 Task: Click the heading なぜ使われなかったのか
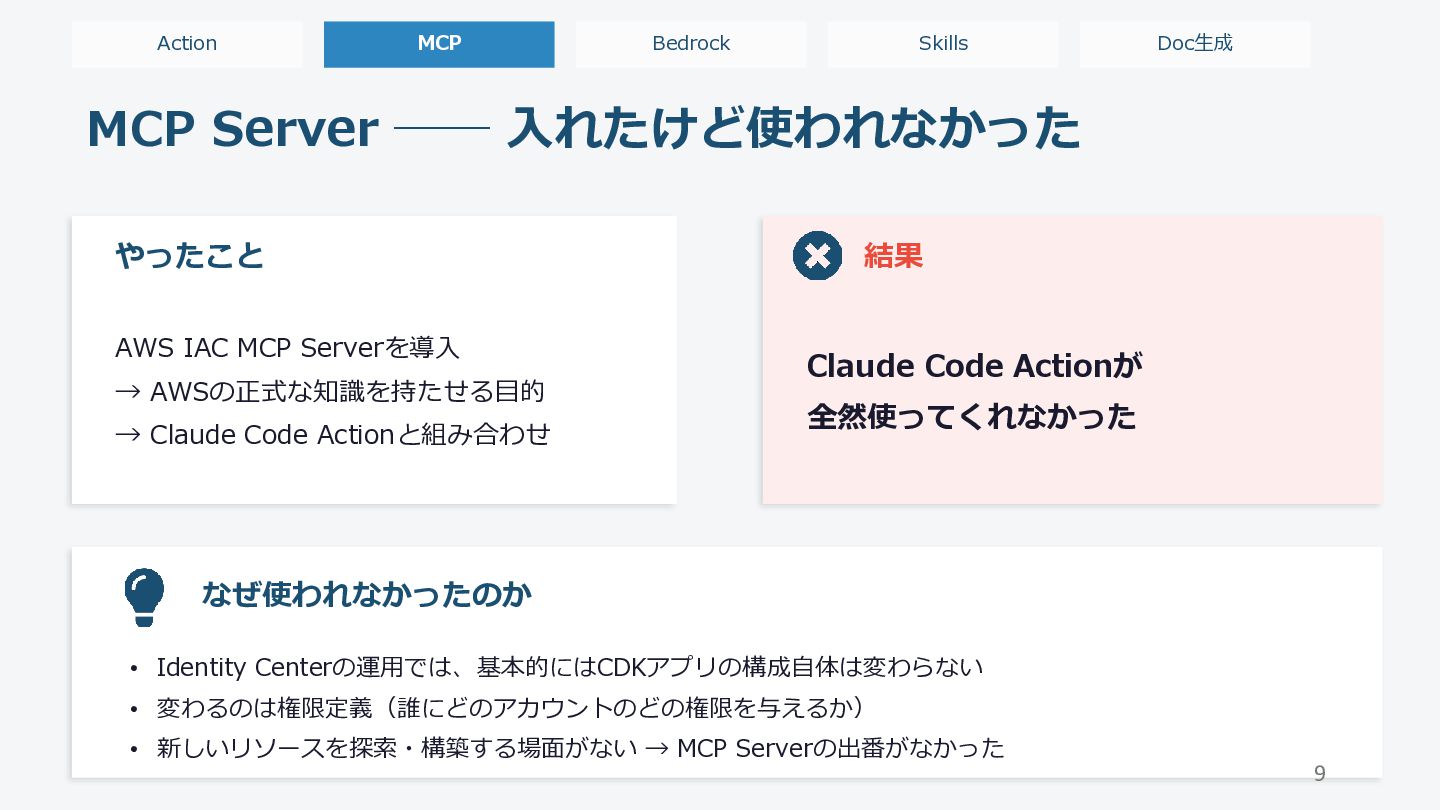(366, 595)
